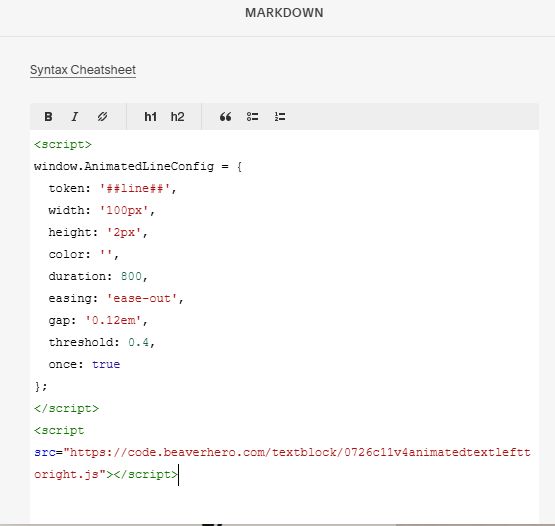Click the MARKDOWN header title
Screen dimensions: 555x526
click(x=284, y=13)
